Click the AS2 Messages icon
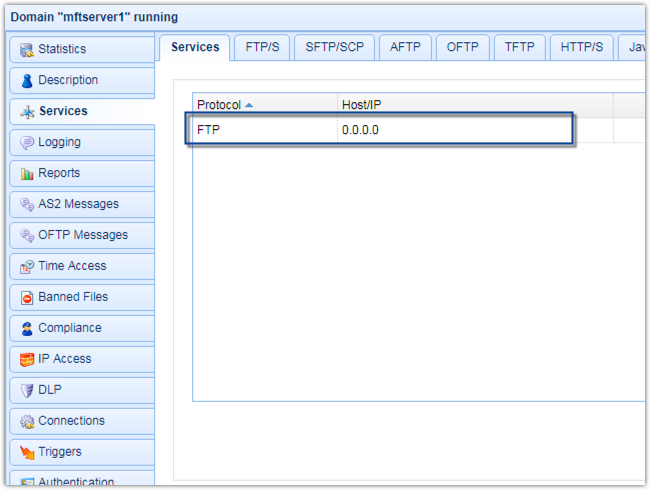The image size is (650, 490). (x=27, y=205)
